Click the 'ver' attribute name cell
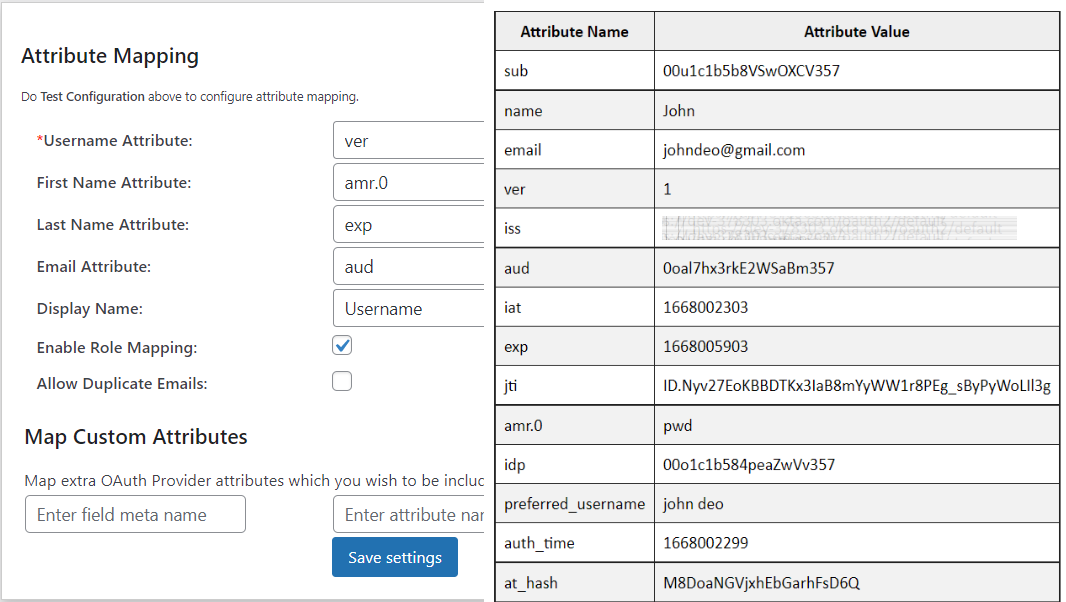The height and width of the screenshot is (602, 1066). click(574, 189)
